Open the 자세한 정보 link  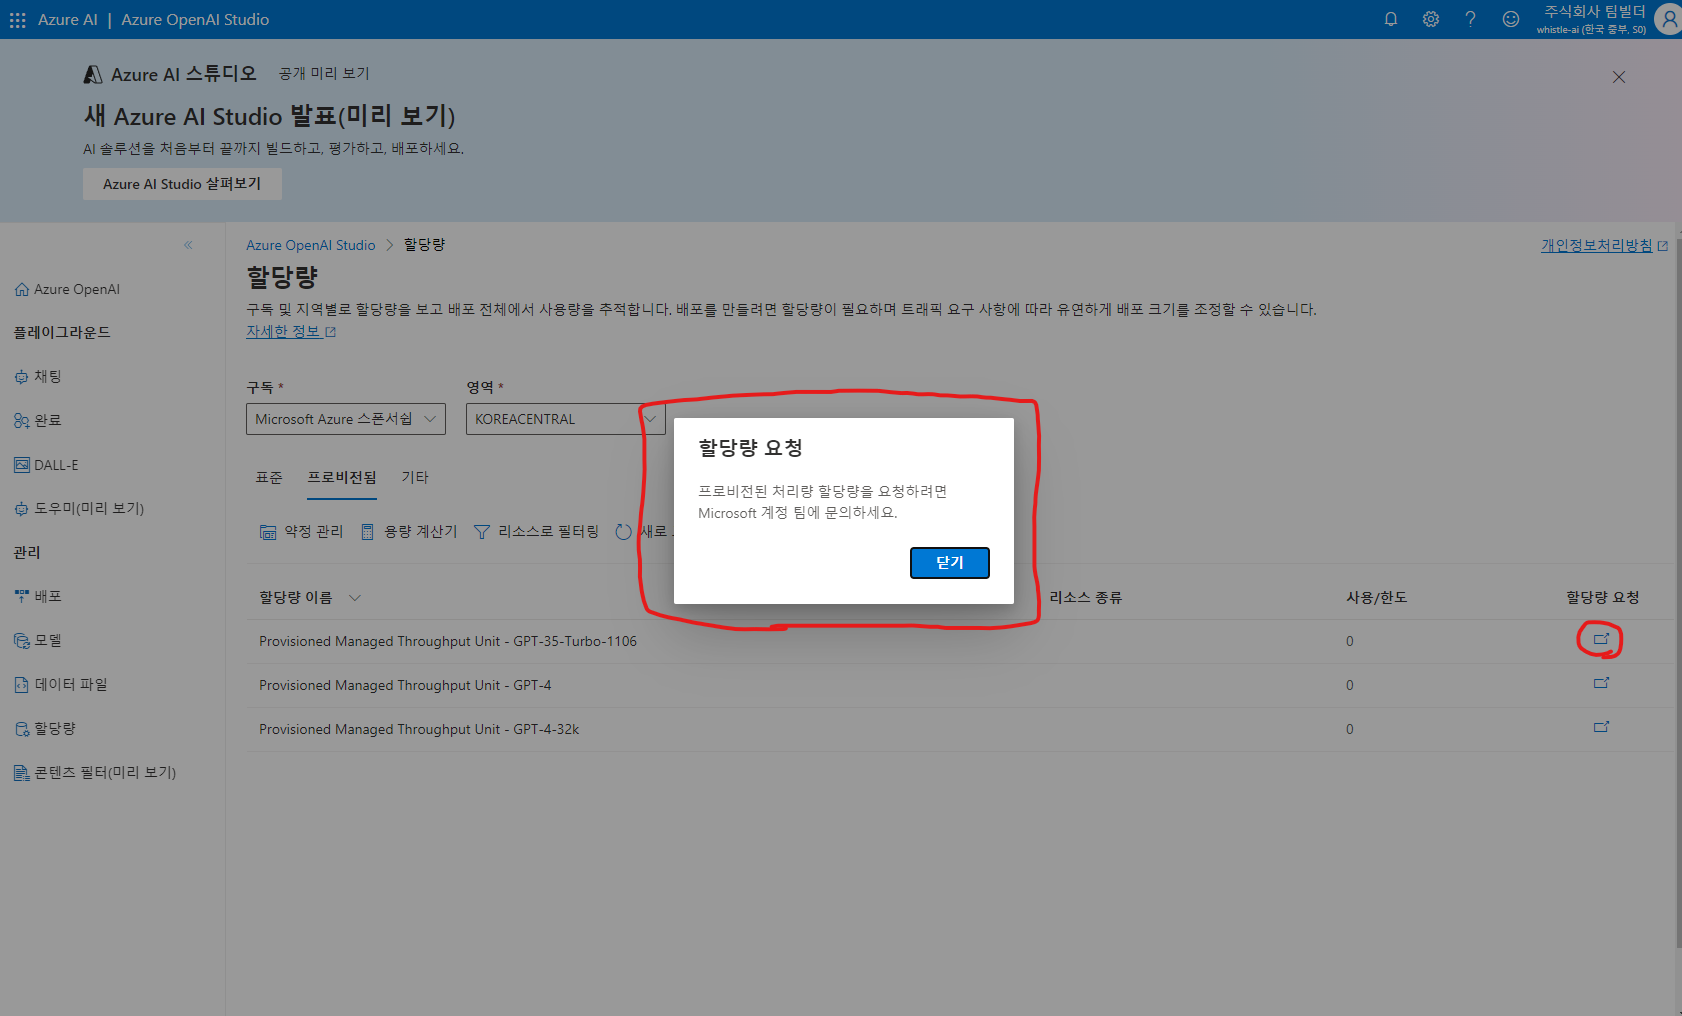tap(291, 331)
